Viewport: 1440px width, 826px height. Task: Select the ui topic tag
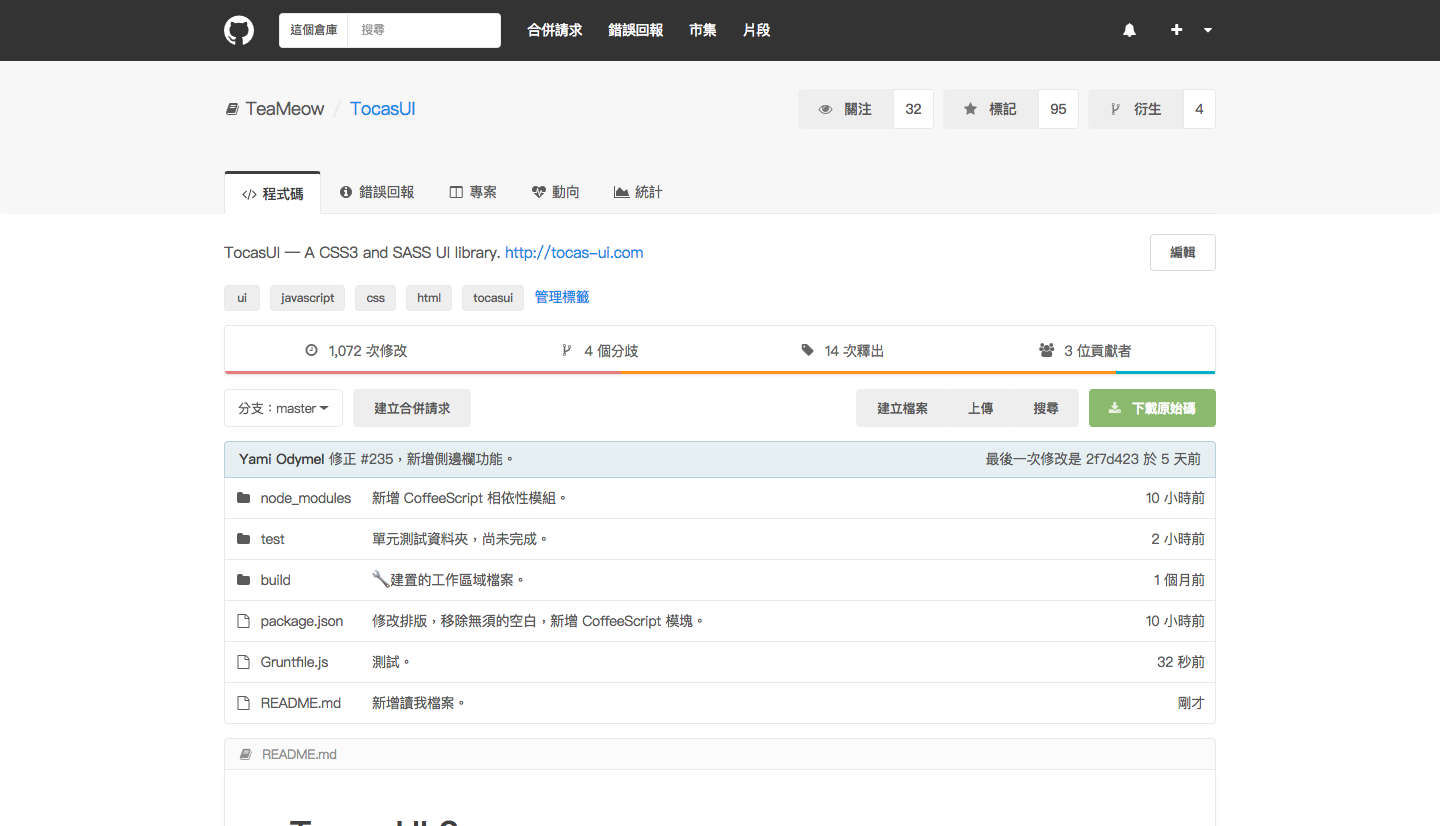(x=242, y=298)
